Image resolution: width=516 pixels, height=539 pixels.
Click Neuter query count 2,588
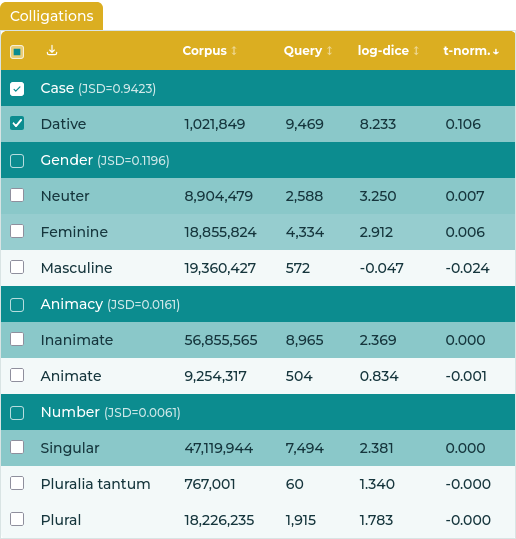[x=304, y=196]
